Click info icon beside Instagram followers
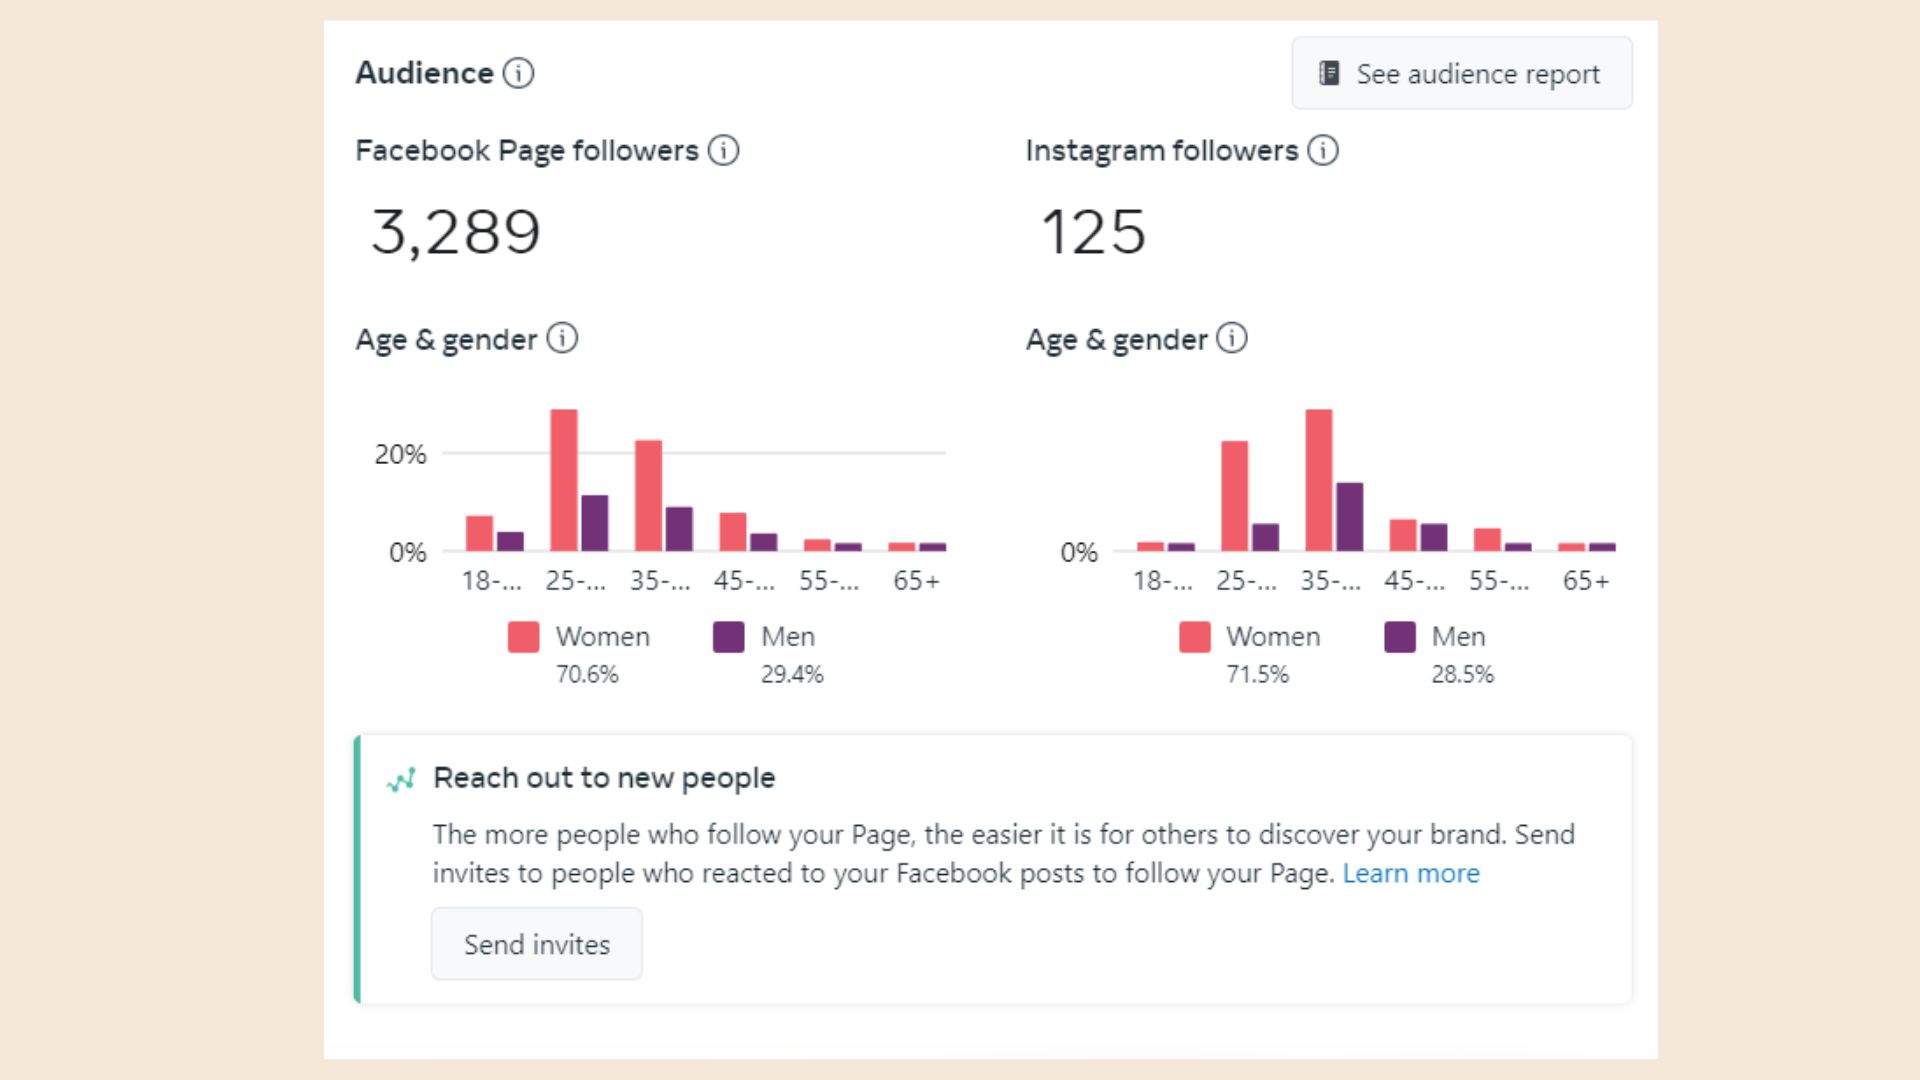Image resolution: width=1920 pixels, height=1080 pixels. point(1323,150)
